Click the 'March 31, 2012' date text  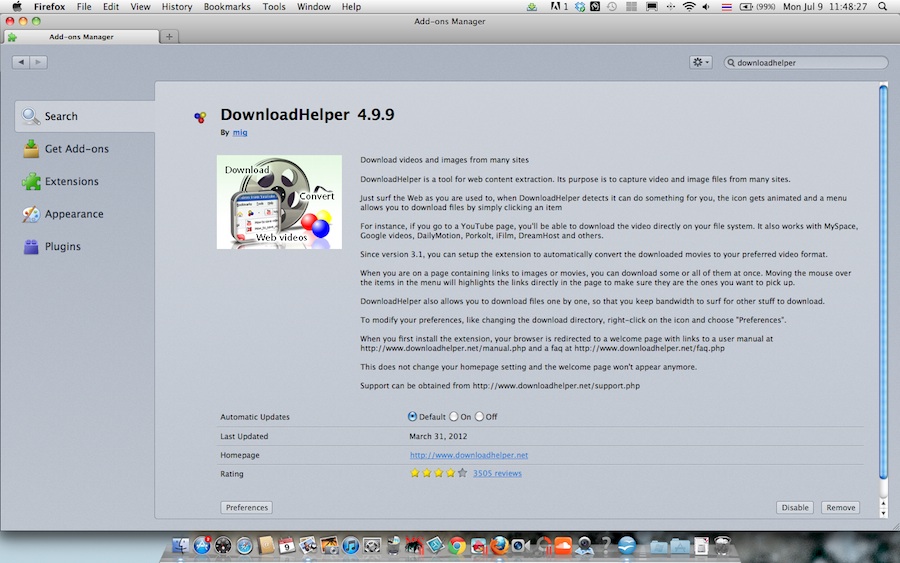coord(438,436)
